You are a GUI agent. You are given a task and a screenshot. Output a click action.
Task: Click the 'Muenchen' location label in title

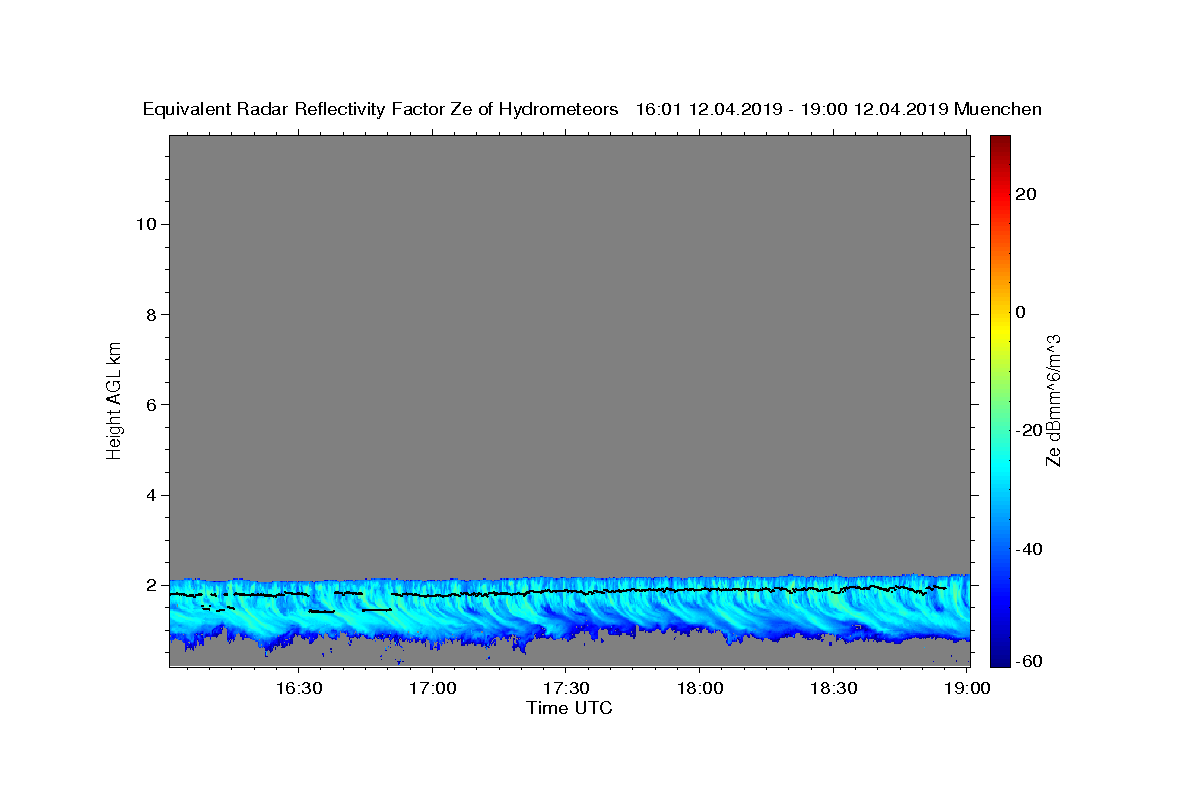(x=998, y=109)
